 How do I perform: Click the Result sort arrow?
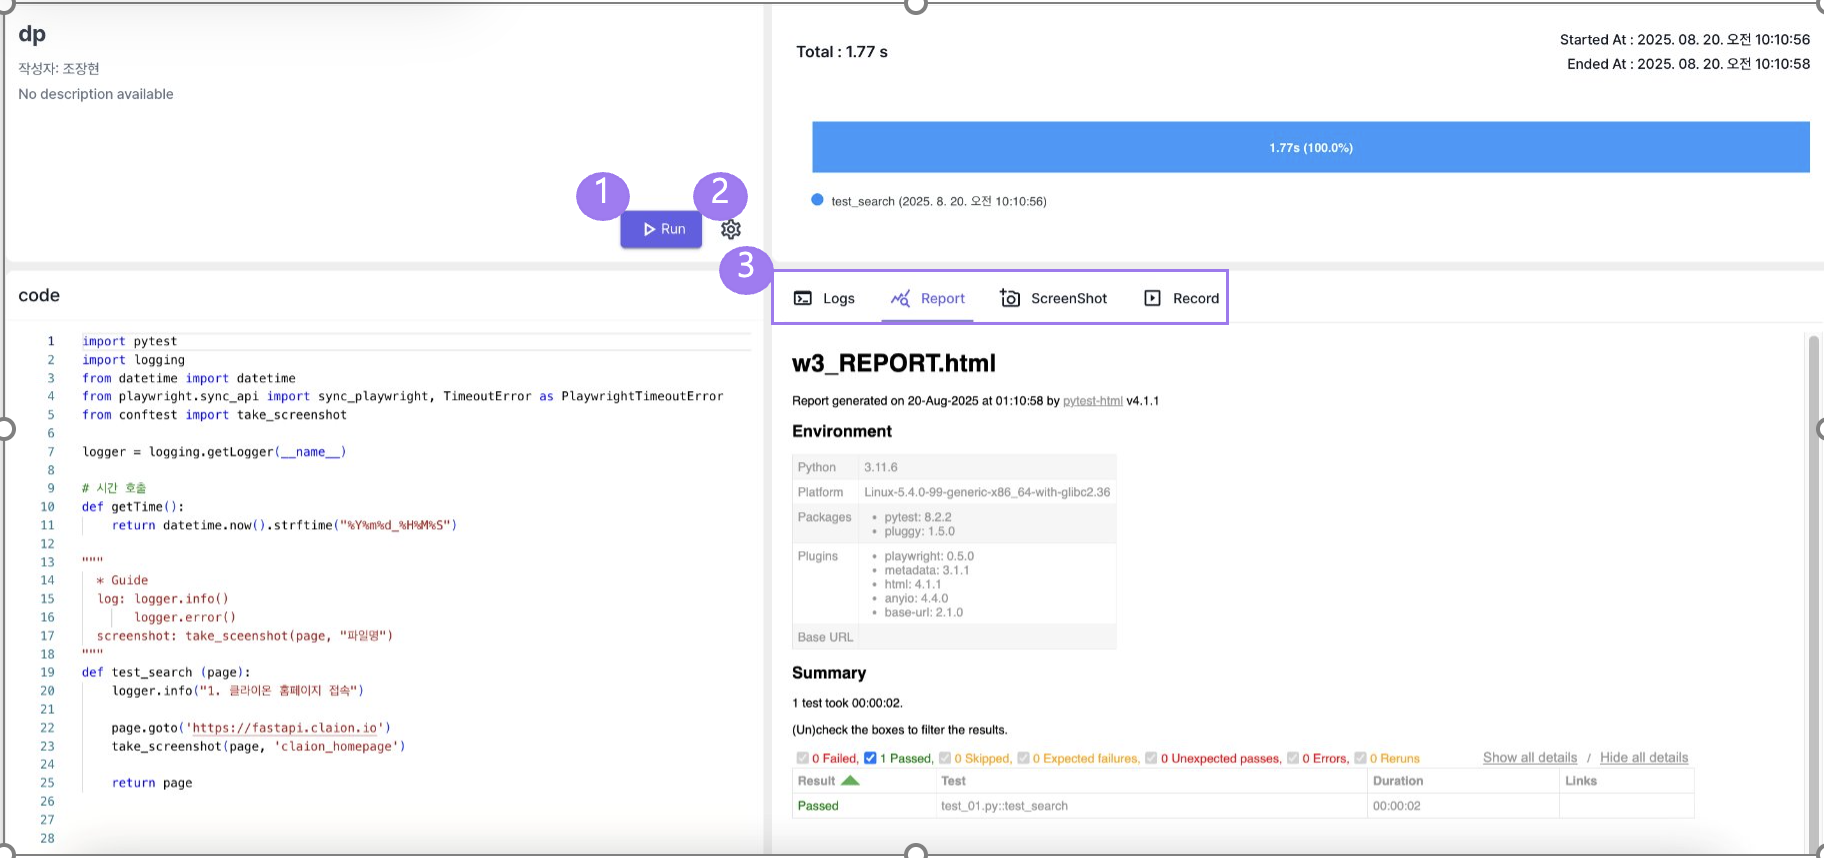coord(850,780)
